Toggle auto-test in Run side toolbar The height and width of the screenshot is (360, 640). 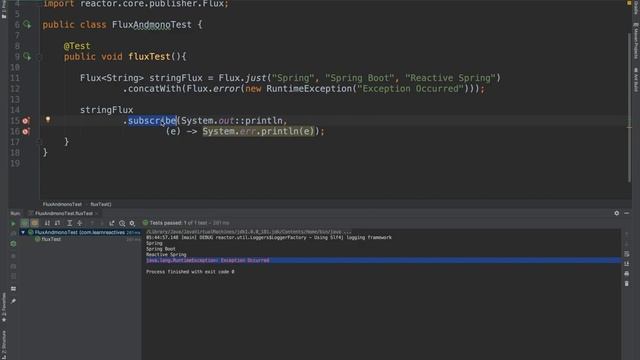13,243
